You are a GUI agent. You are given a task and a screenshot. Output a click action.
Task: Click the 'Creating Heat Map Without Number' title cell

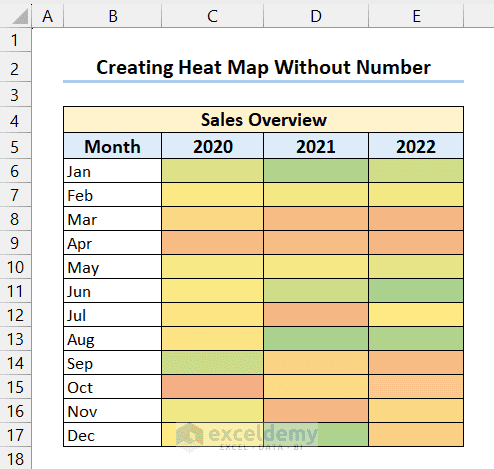(x=263, y=67)
